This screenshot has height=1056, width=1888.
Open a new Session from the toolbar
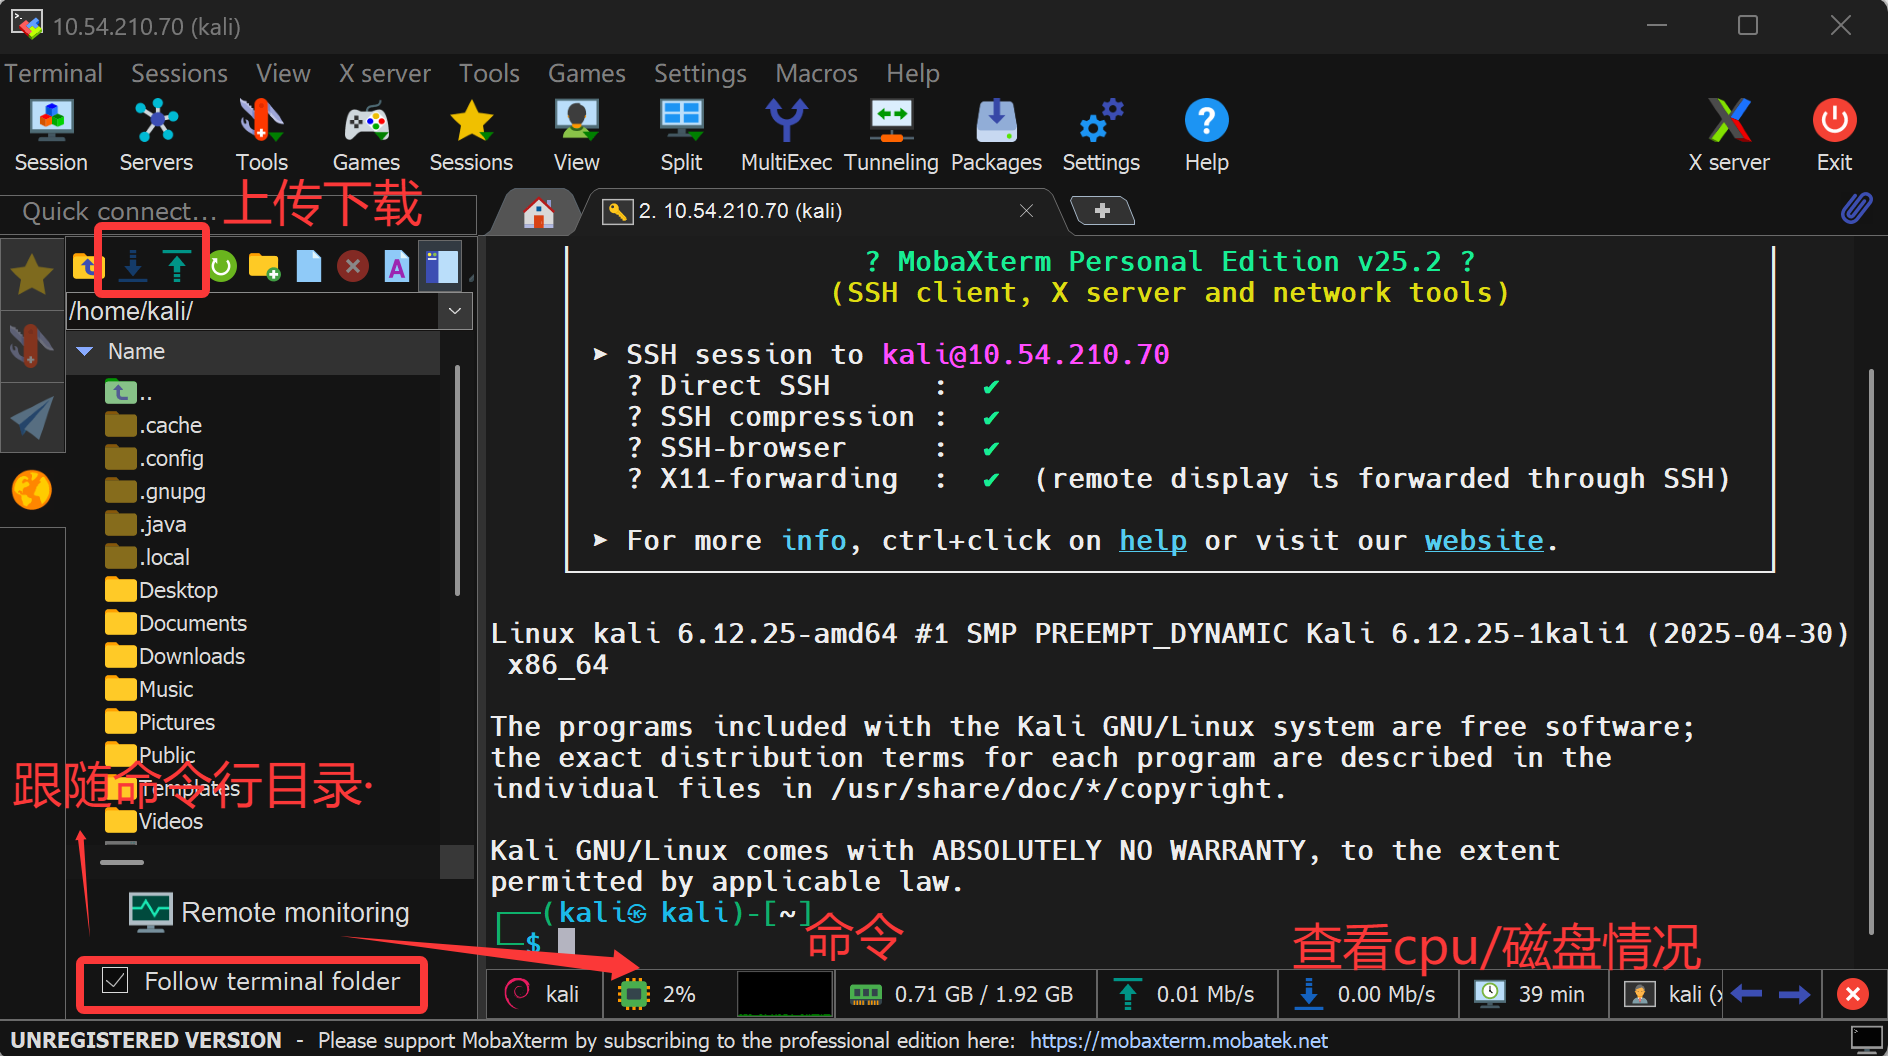point(51,133)
